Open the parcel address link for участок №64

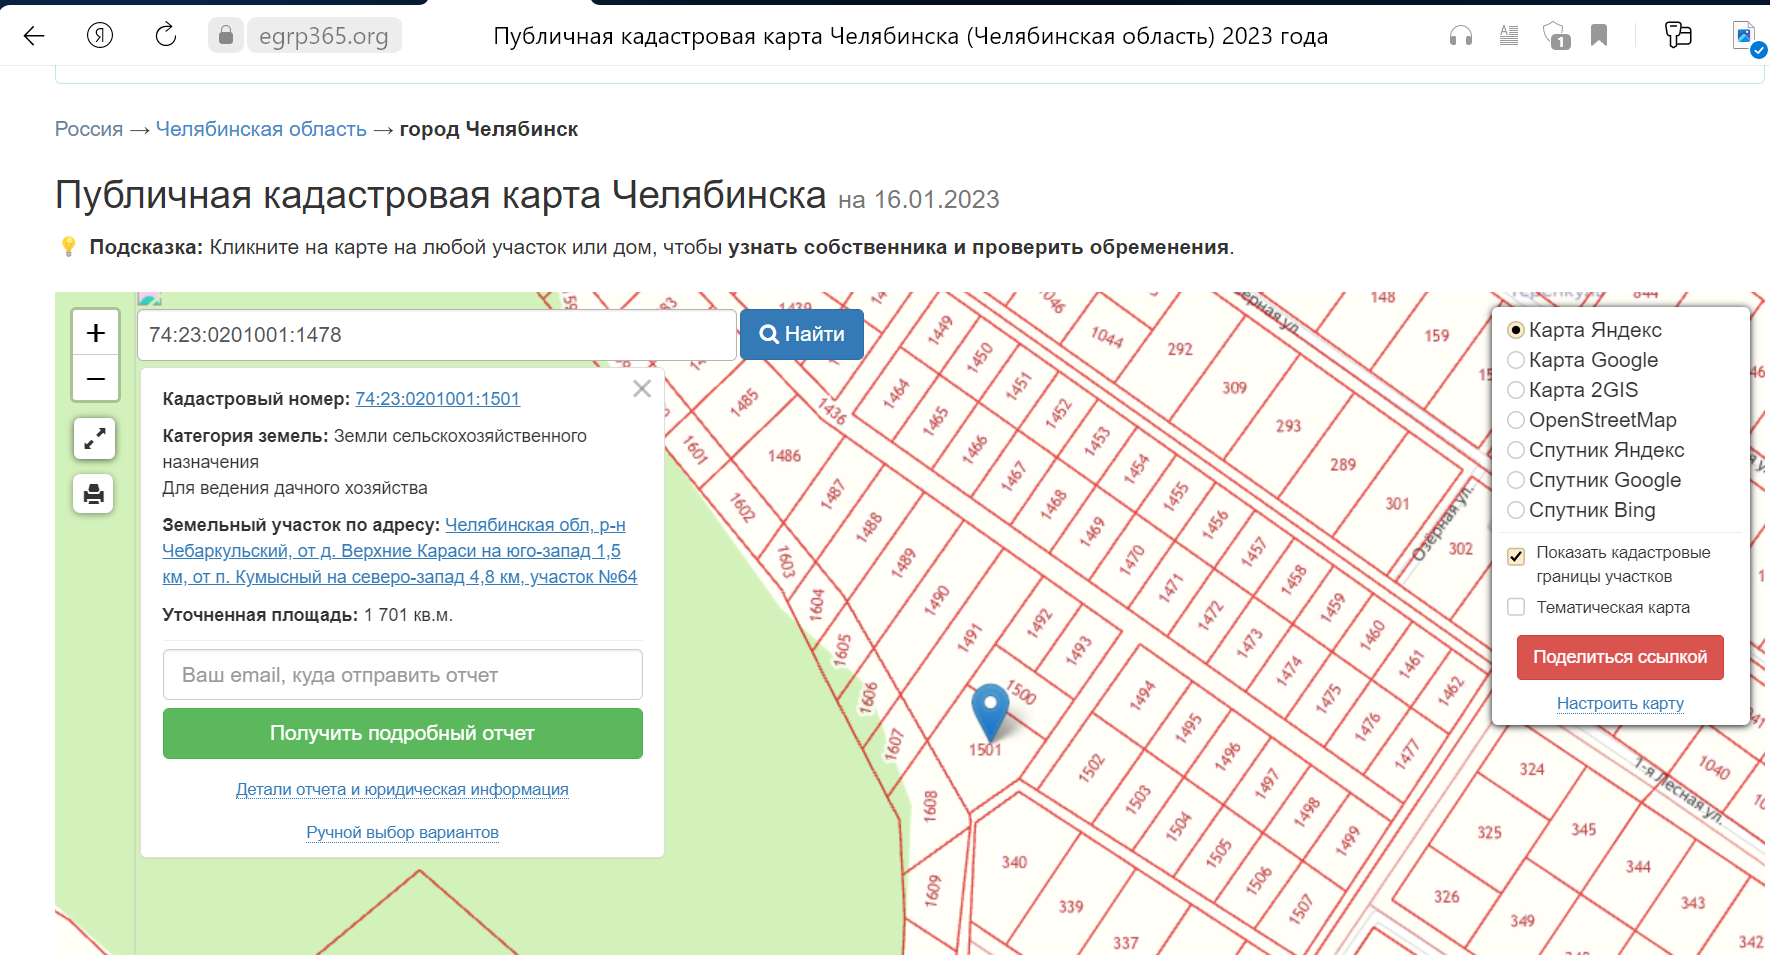400,551
